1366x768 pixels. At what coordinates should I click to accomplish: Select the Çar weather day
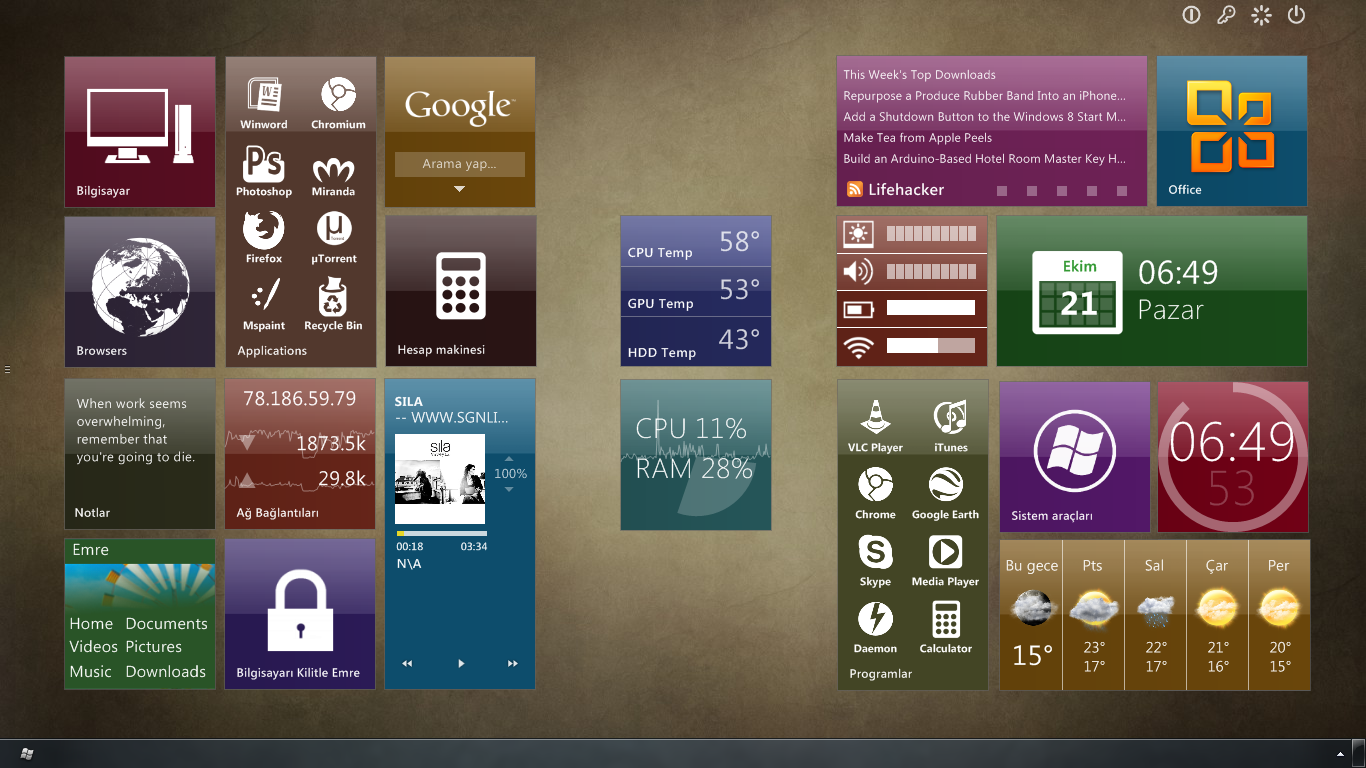click(1217, 615)
